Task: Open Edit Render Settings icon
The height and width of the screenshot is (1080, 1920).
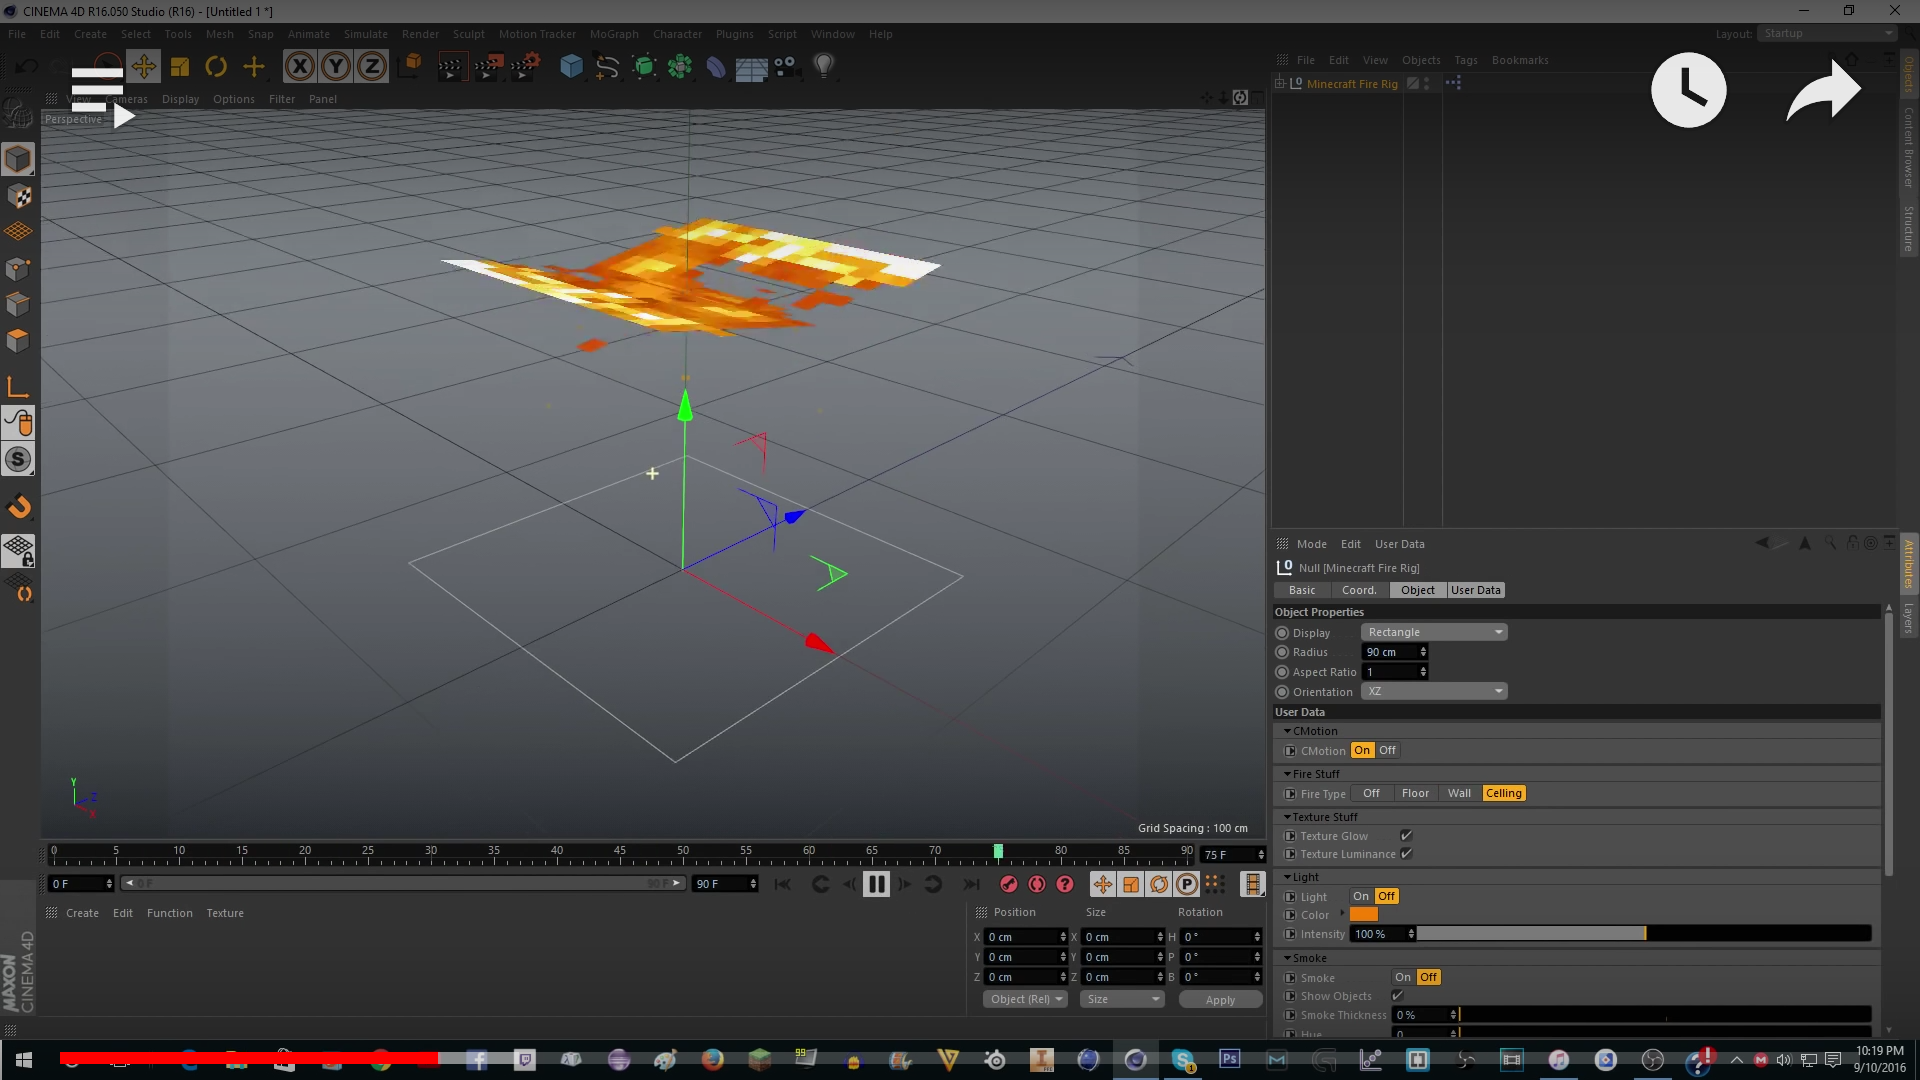Action: point(525,67)
